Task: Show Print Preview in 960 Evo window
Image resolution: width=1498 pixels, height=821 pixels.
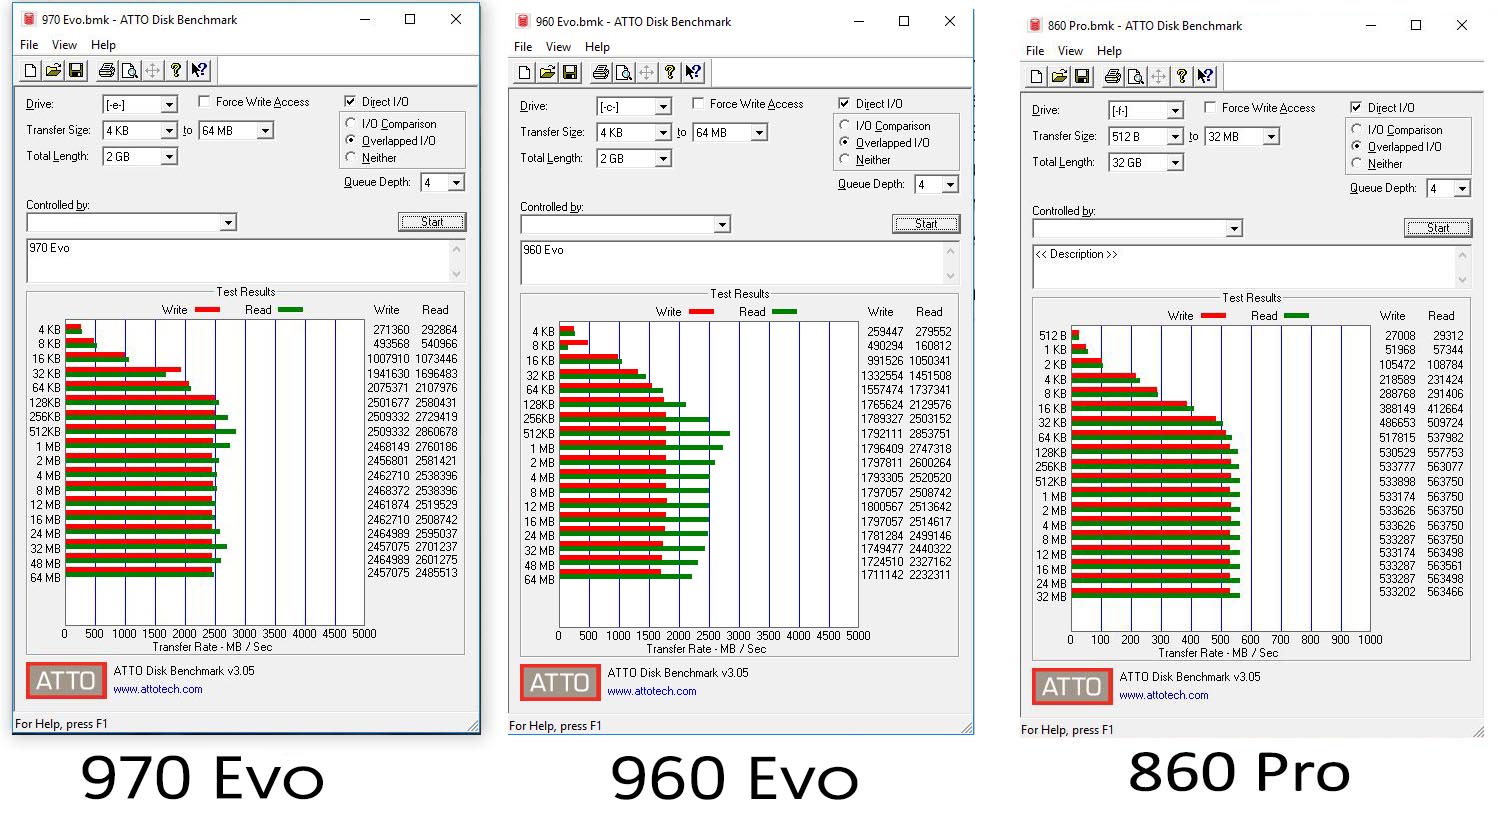Action: 623,72
